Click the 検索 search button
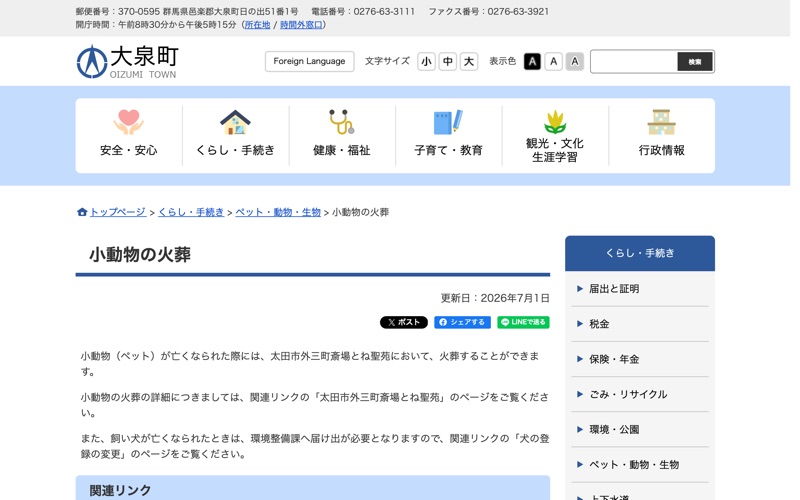Screen dimensions: 800x500 coord(695,62)
